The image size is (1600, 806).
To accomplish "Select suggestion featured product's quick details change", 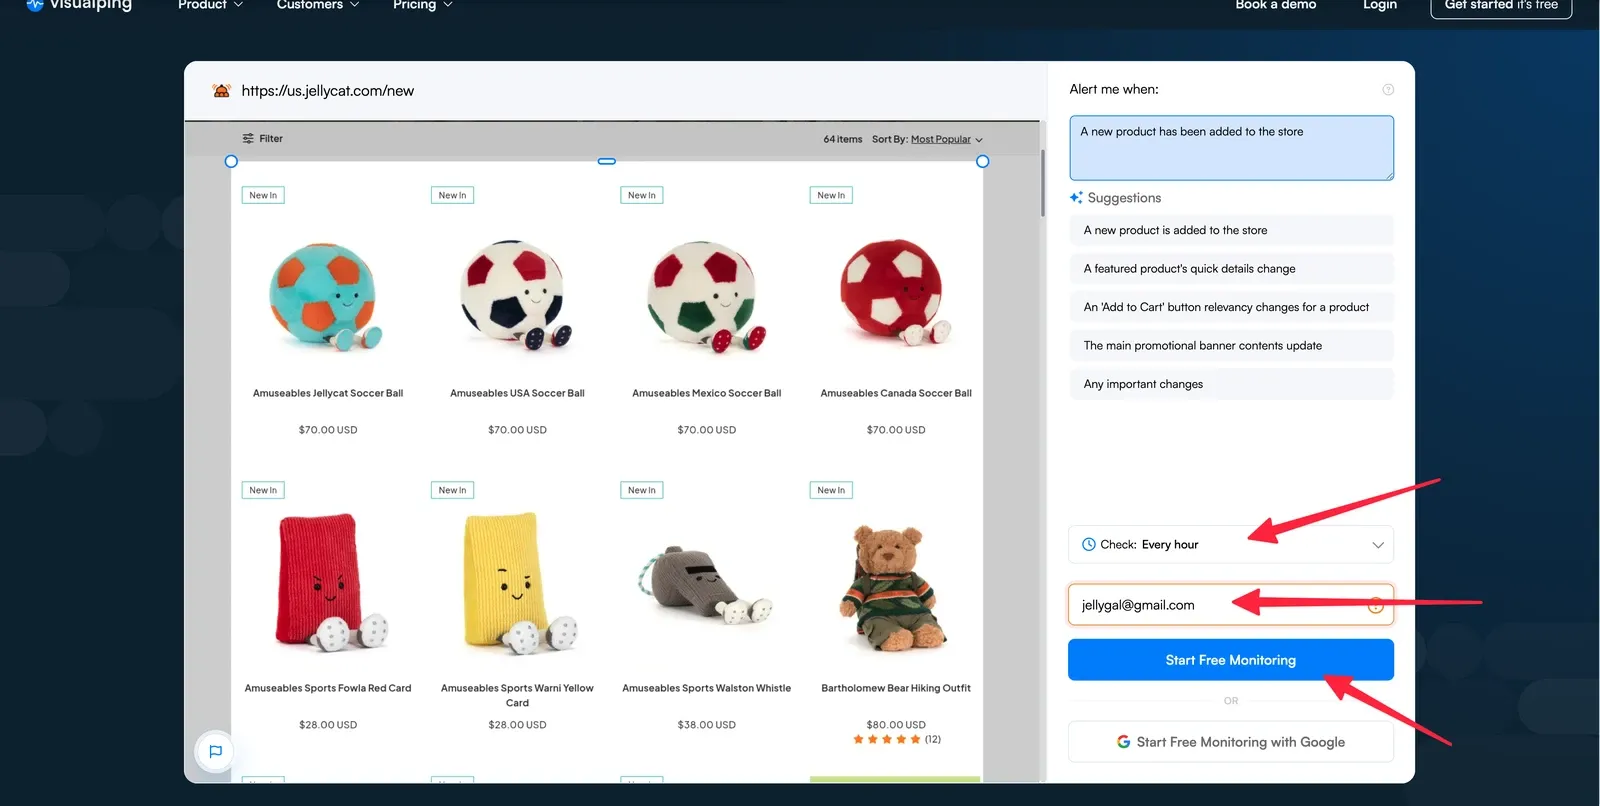I will (1231, 269).
